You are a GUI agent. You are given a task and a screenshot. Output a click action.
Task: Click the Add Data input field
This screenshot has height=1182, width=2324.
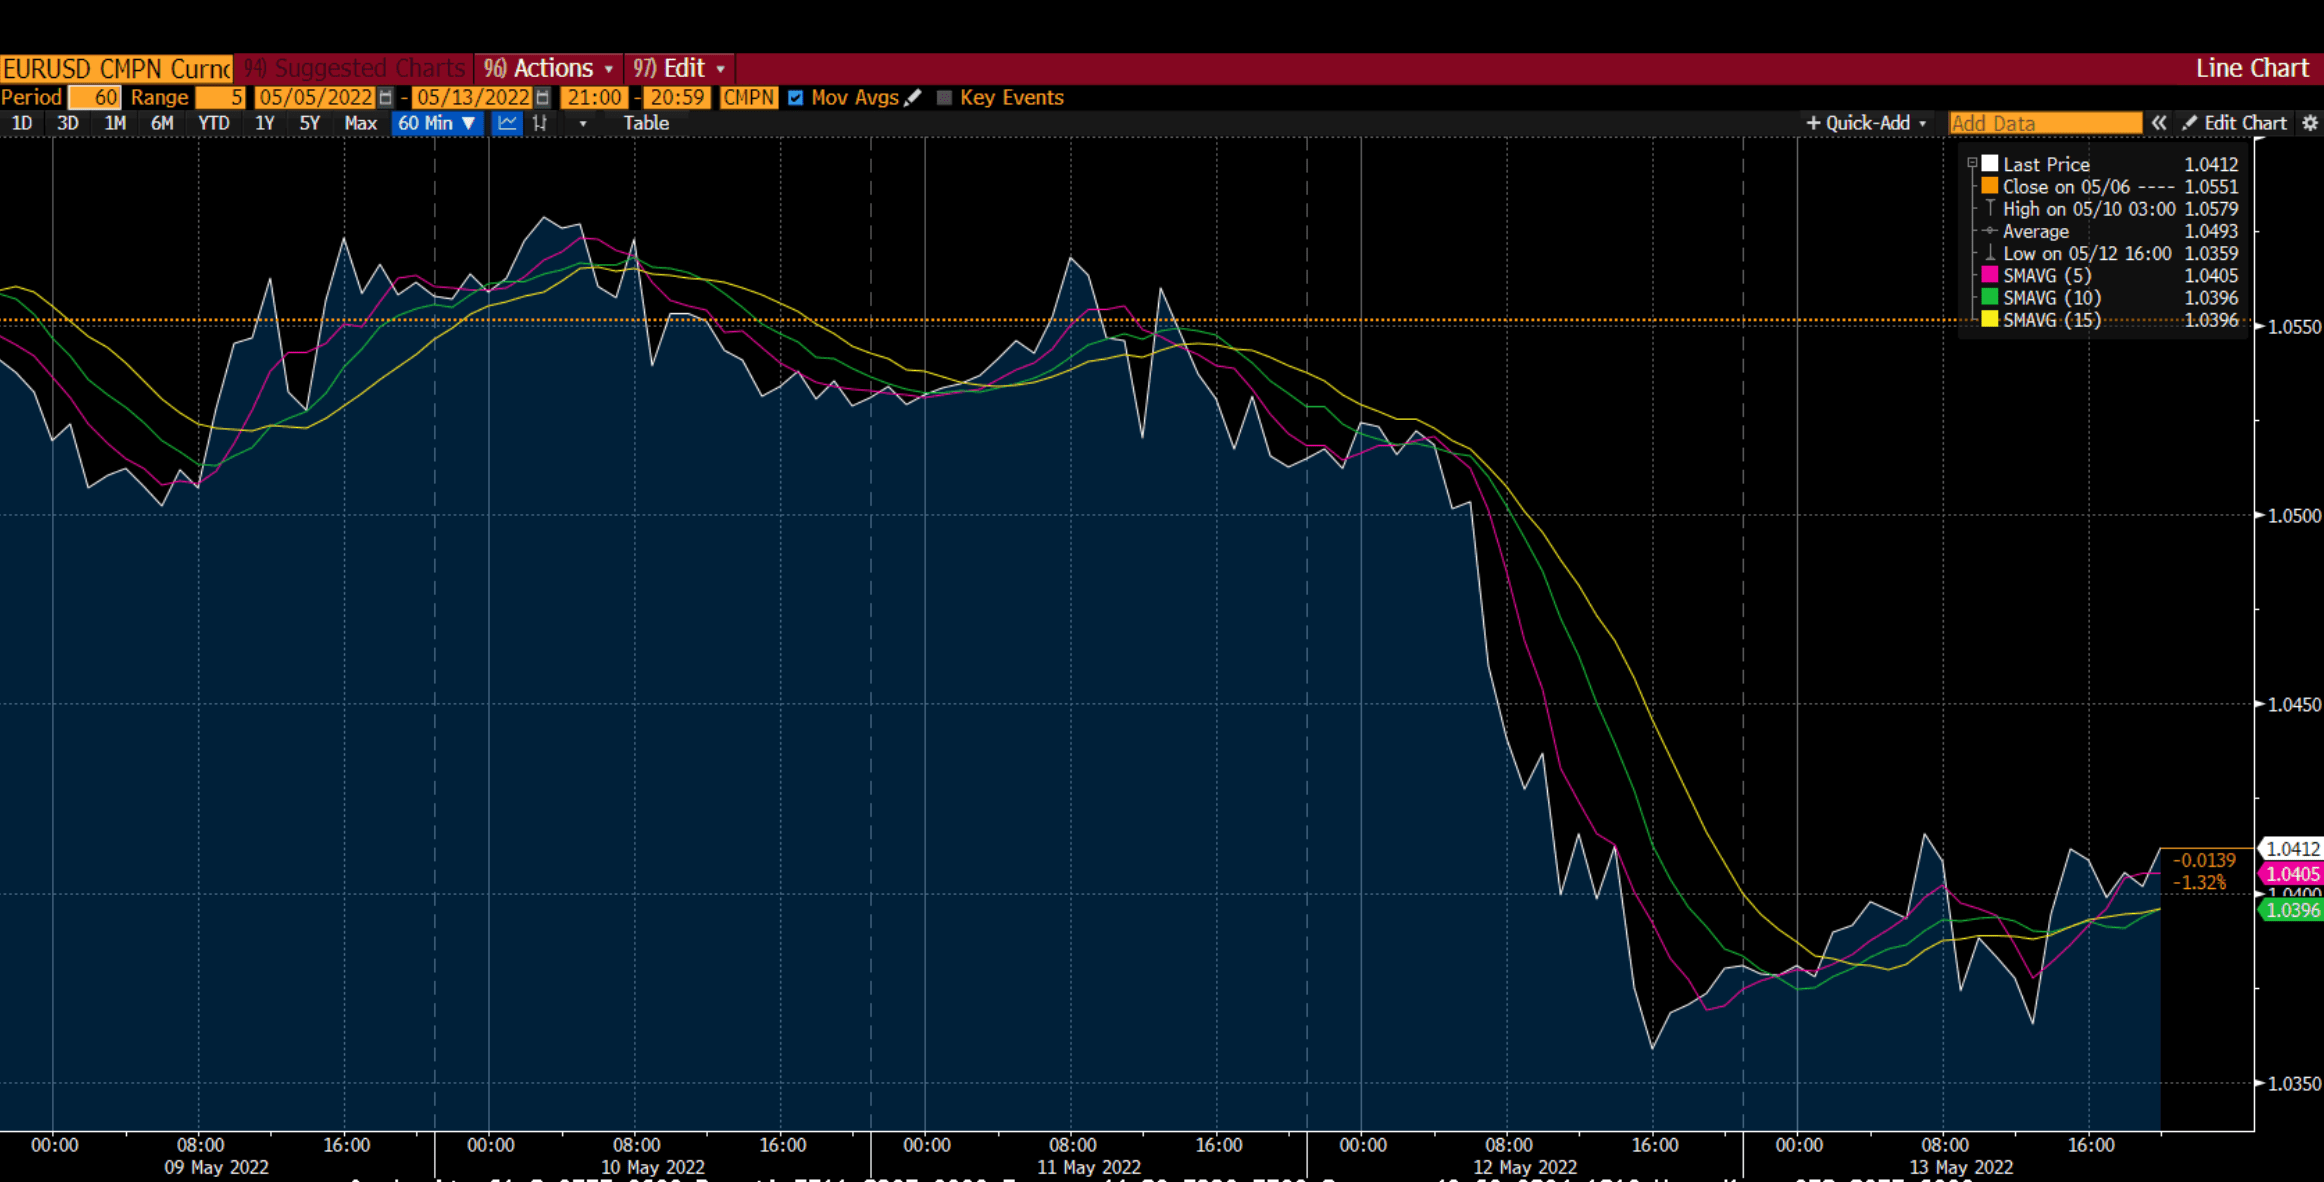(x=2044, y=123)
